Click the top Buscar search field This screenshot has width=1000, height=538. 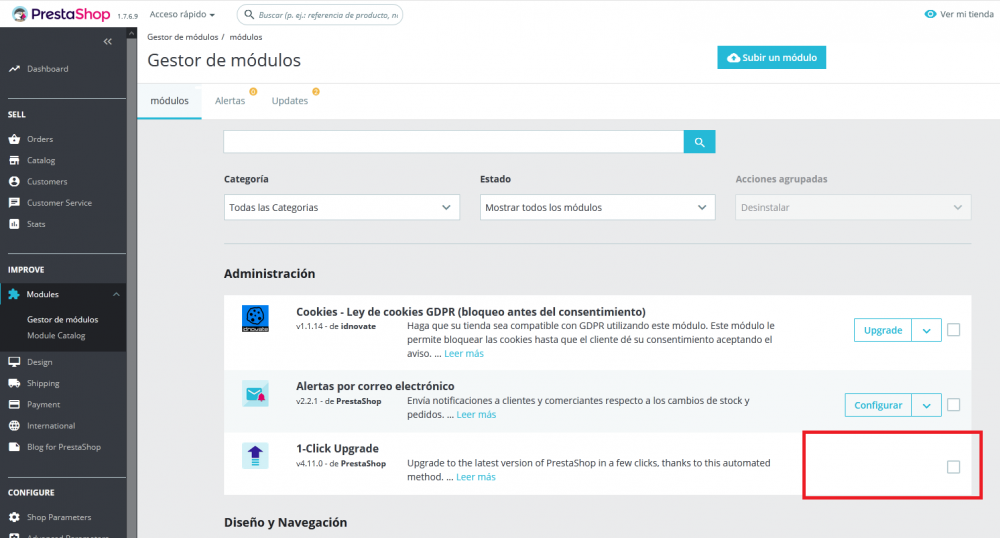(320, 14)
